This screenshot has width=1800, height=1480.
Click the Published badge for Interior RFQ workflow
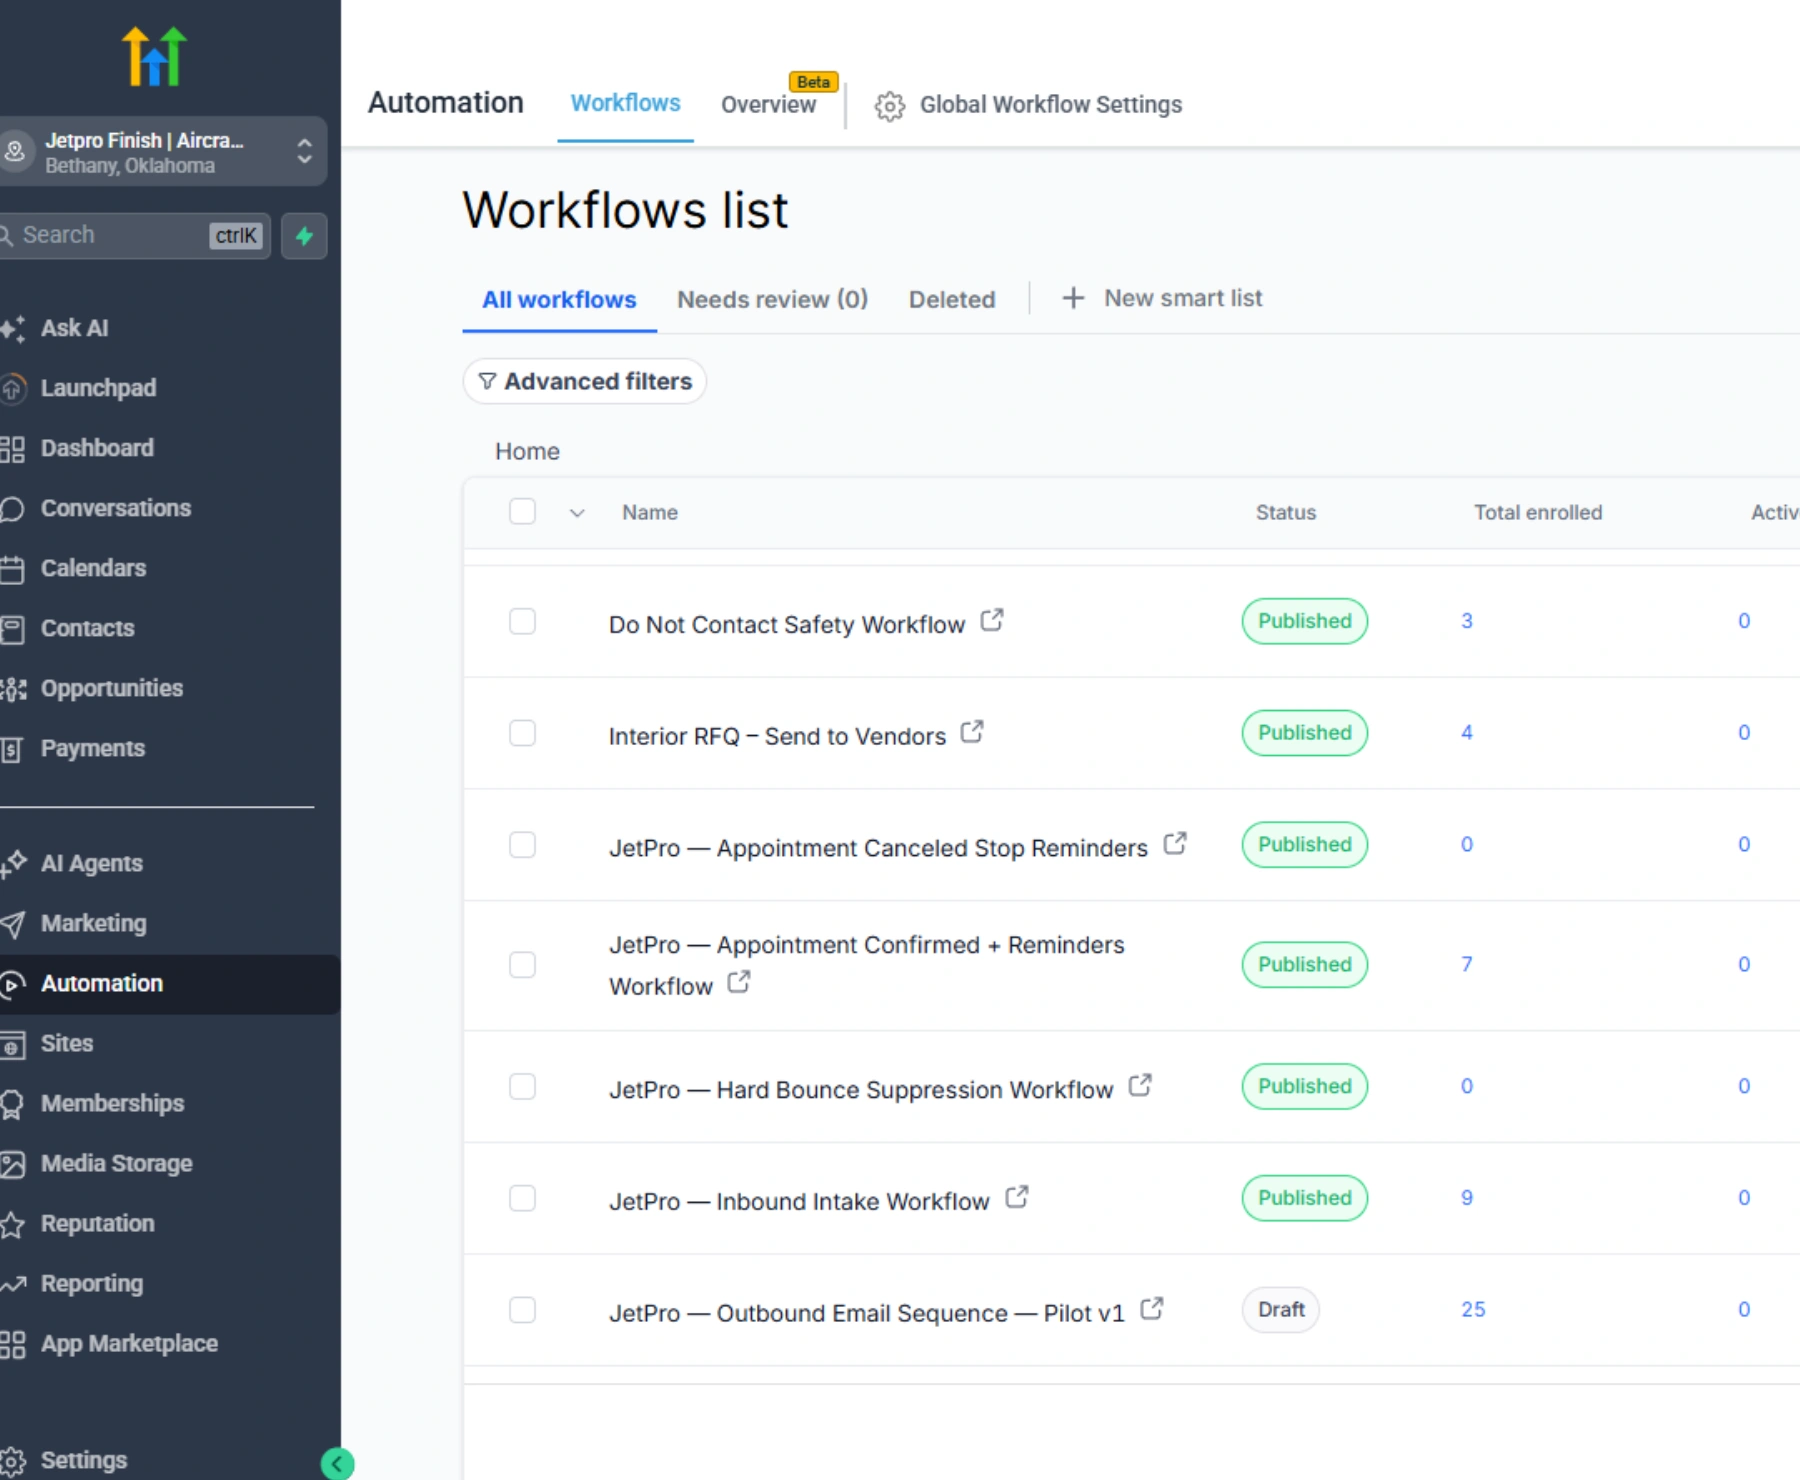click(1305, 733)
